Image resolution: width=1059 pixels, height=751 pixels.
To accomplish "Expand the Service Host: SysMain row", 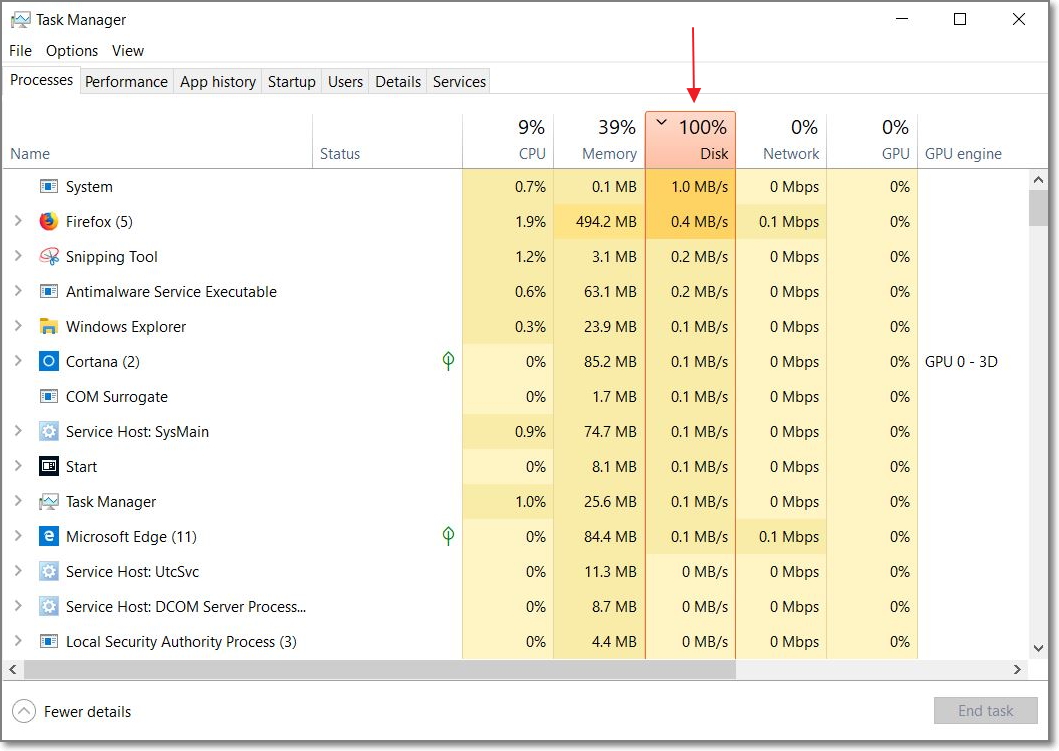I will click(18, 431).
